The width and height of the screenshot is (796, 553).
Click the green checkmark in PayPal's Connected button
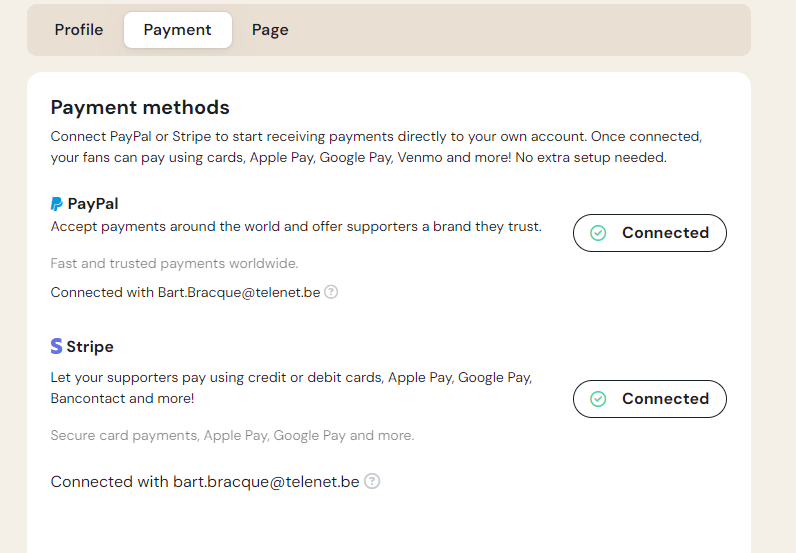coord(598,233)
